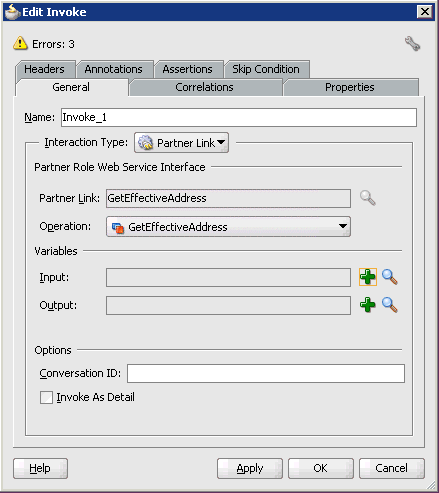The width and height of the screenshot is (439, 493).
Task: Click the Partner Role Web Service Interface heading
Action: (x=120, y=167)
